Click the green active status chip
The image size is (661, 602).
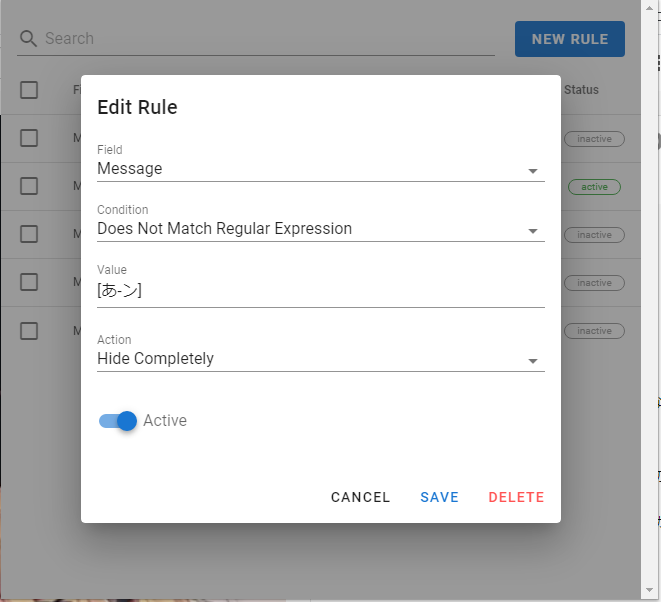tap(594, 187)
